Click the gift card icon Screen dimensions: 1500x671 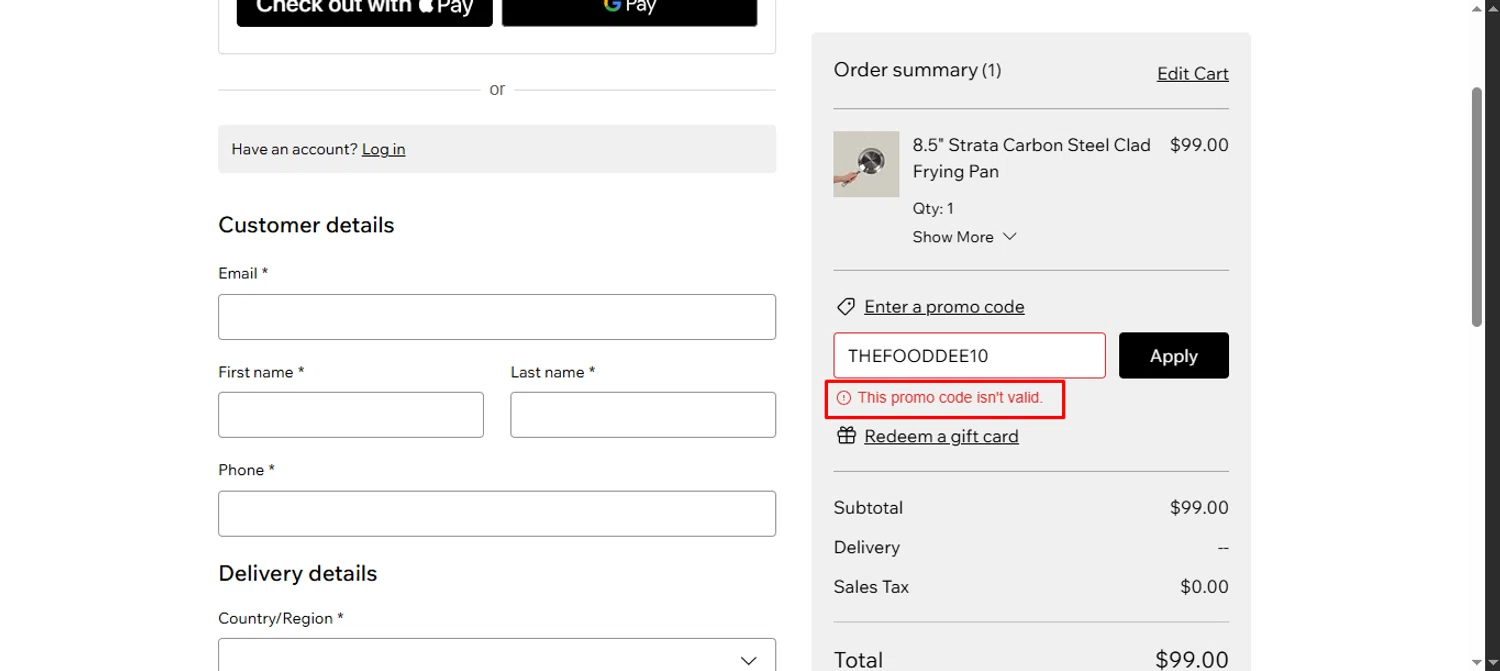pyautogui.click(x=846, y=436)
